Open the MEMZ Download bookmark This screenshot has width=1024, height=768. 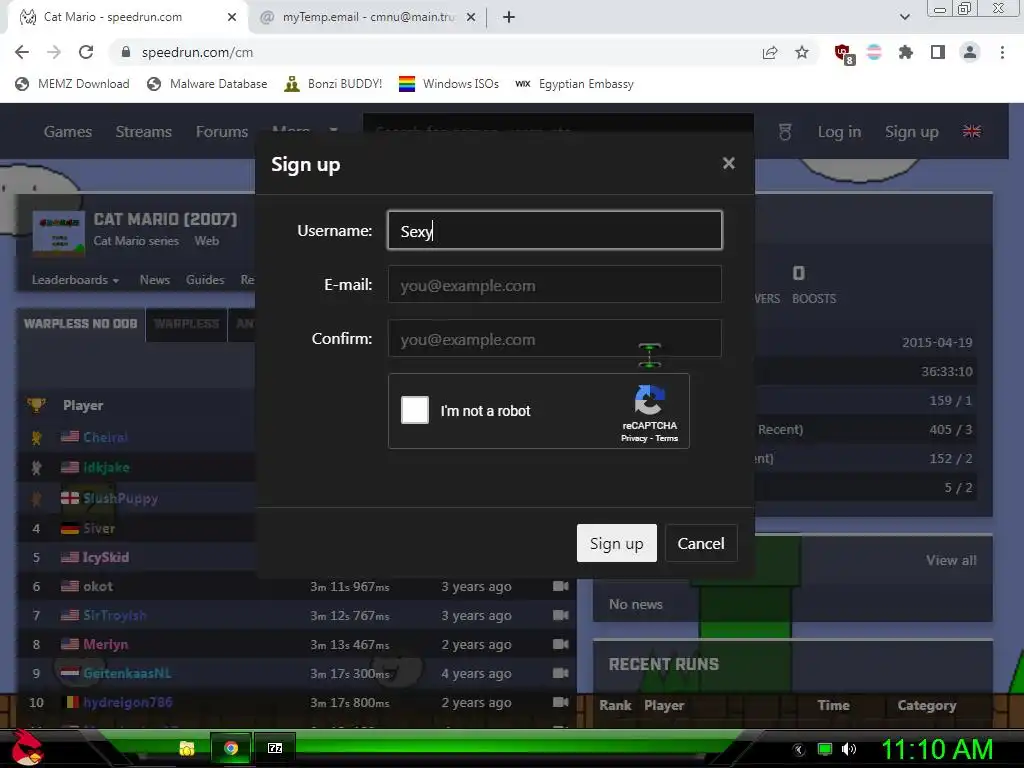coord(72,84)
